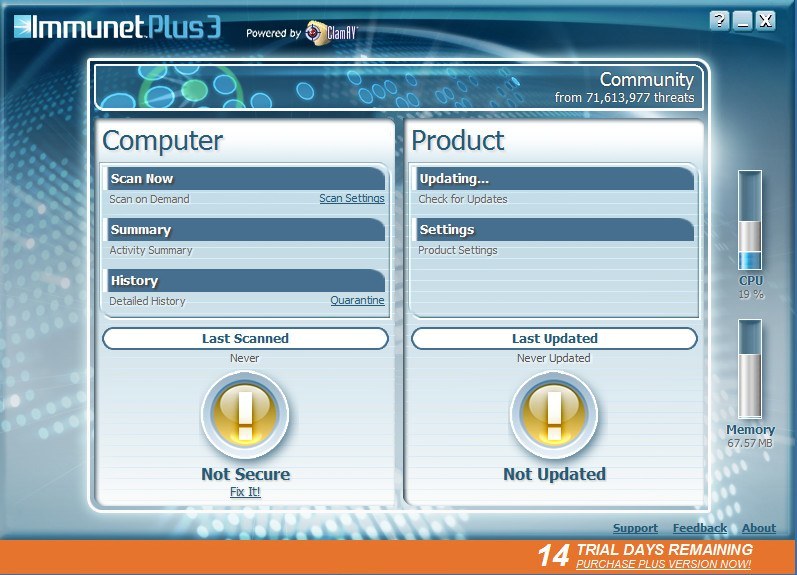Click the Last Scanned label
797x575 pixels.
[x=245, y=339]
